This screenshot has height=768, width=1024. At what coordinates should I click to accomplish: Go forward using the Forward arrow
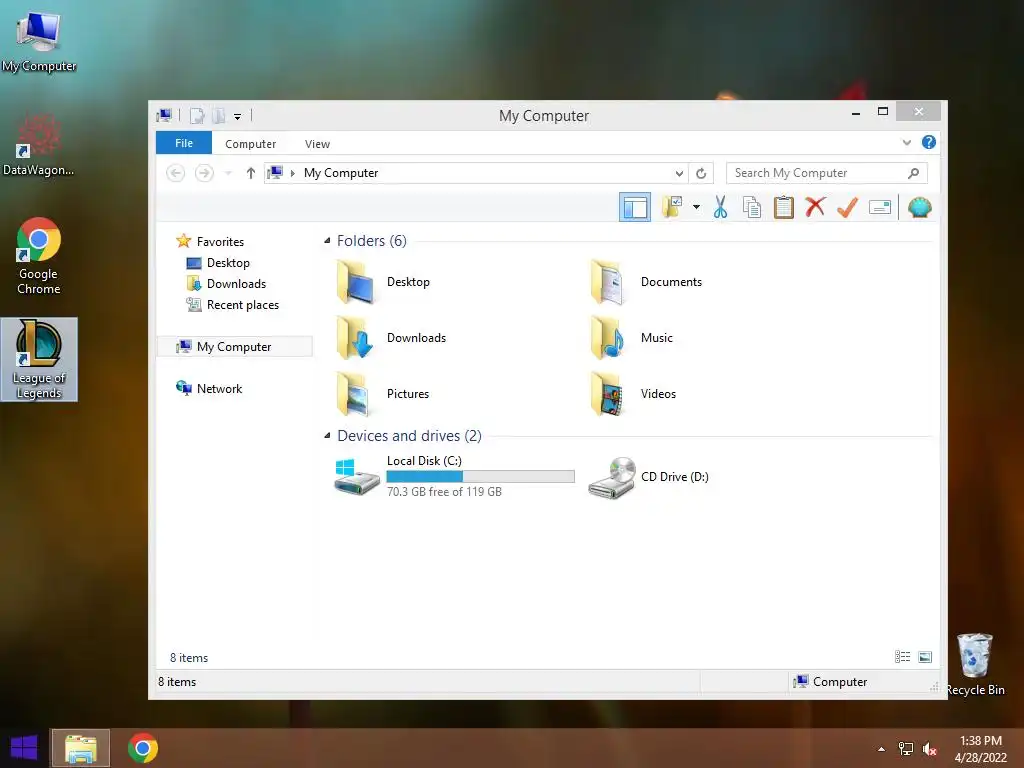204,173
